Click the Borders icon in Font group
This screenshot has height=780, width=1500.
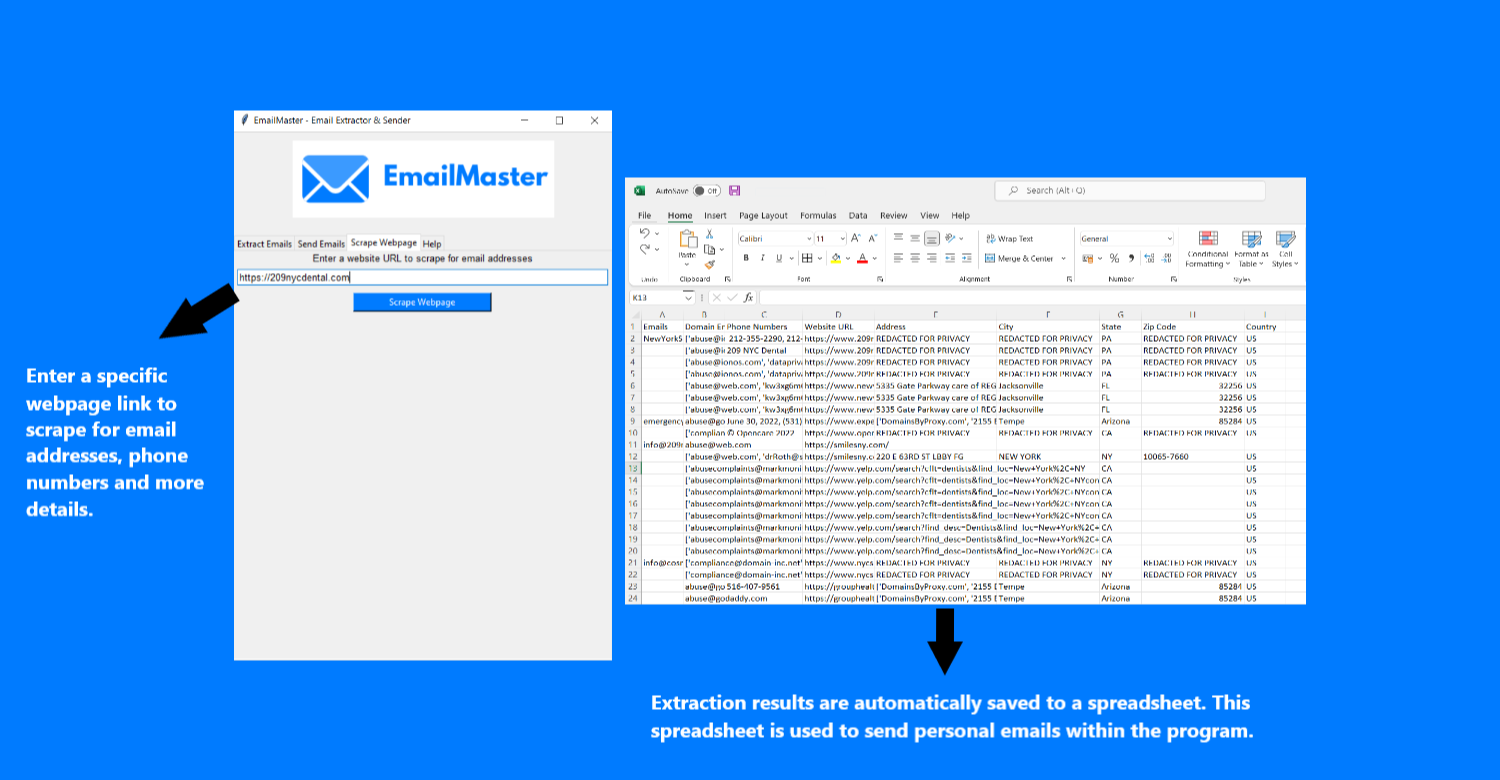(x=807, y=258)
